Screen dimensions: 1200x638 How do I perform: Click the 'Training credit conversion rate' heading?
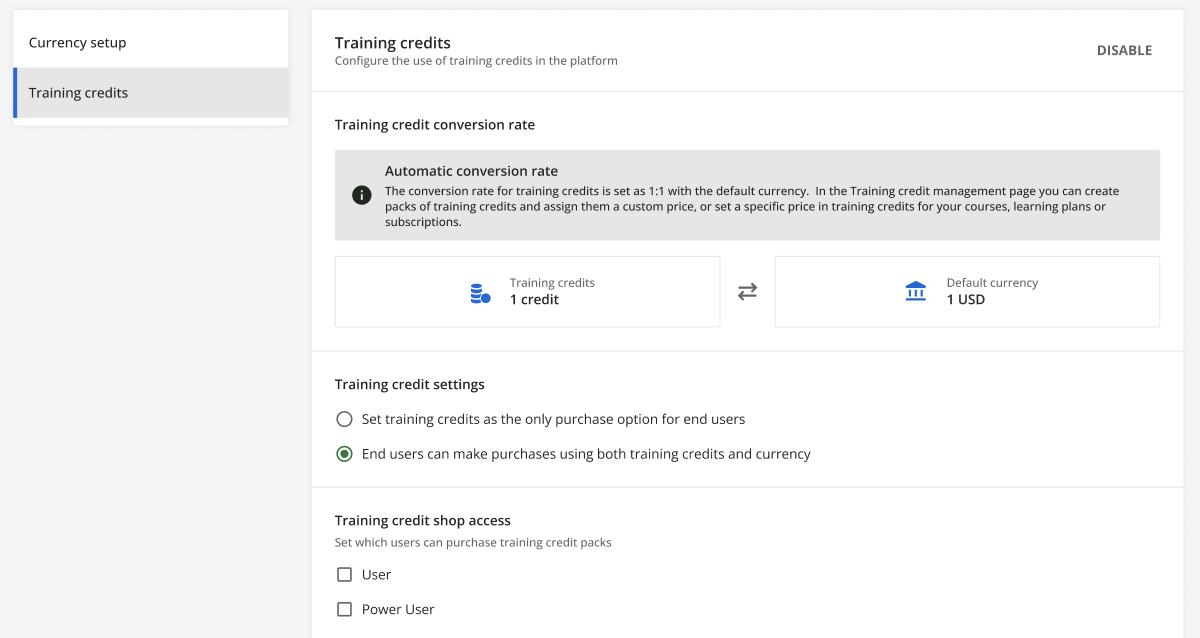click(435, 125)
